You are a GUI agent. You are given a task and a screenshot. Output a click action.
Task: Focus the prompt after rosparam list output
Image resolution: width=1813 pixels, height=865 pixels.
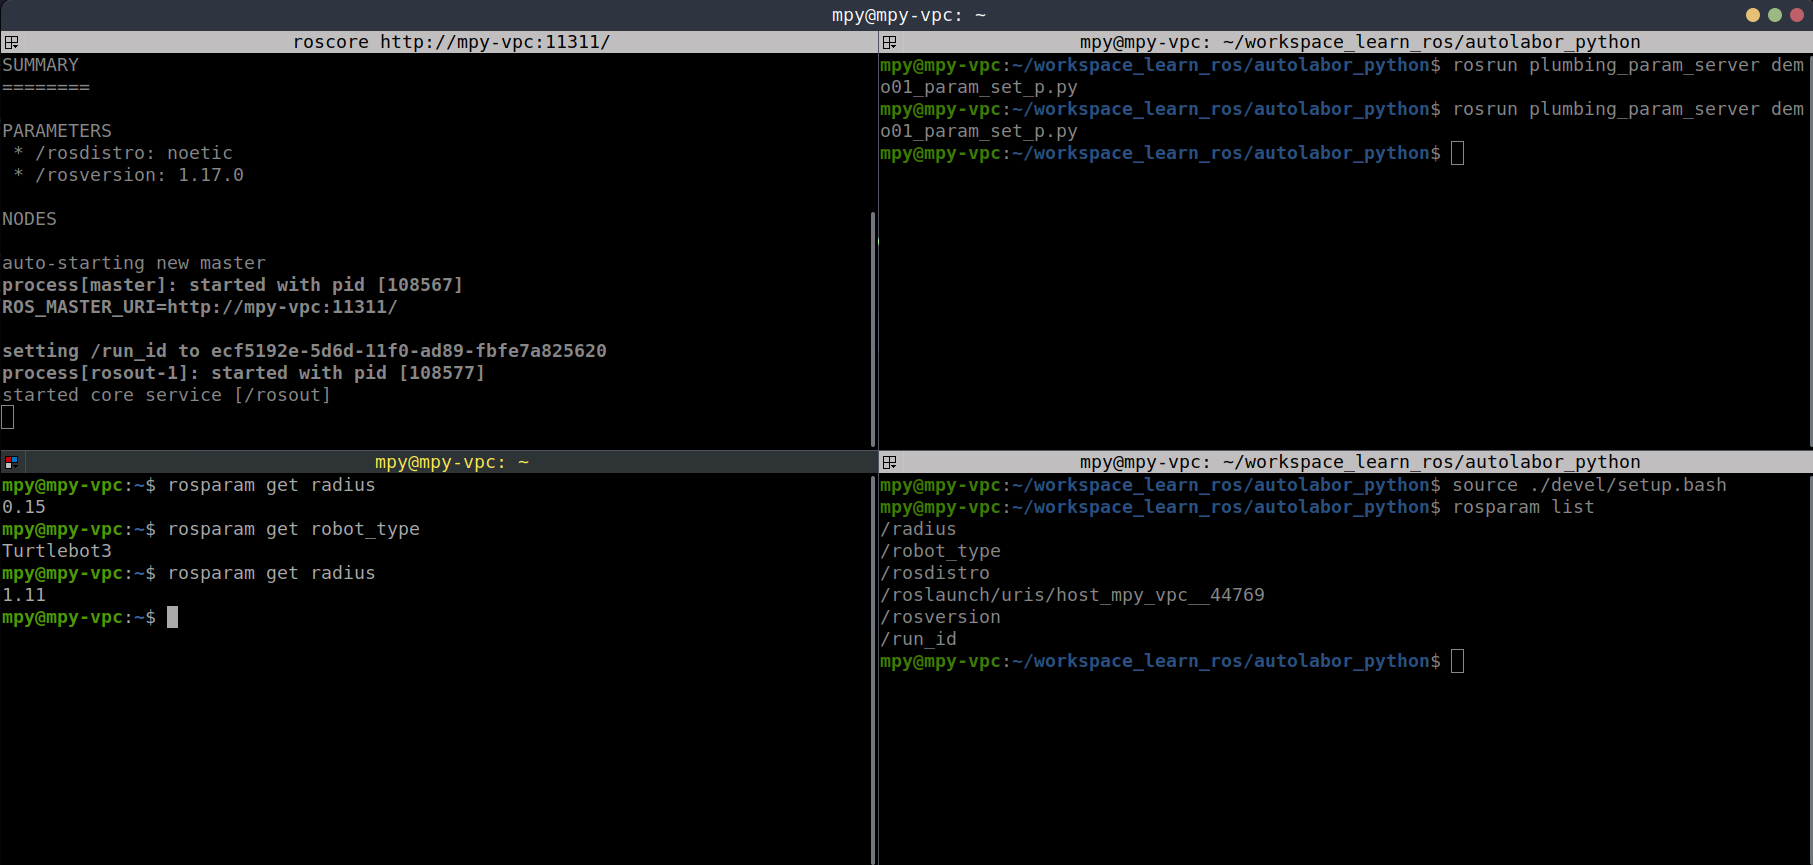(1457, 661)
